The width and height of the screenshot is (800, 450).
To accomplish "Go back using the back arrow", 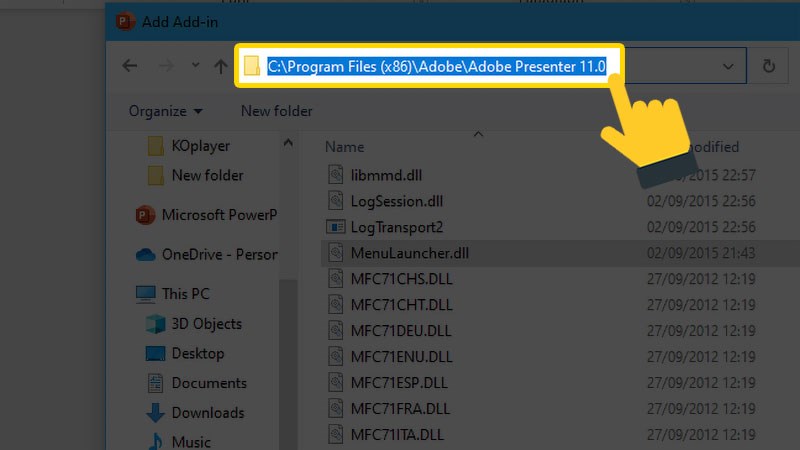I will 130,66.
